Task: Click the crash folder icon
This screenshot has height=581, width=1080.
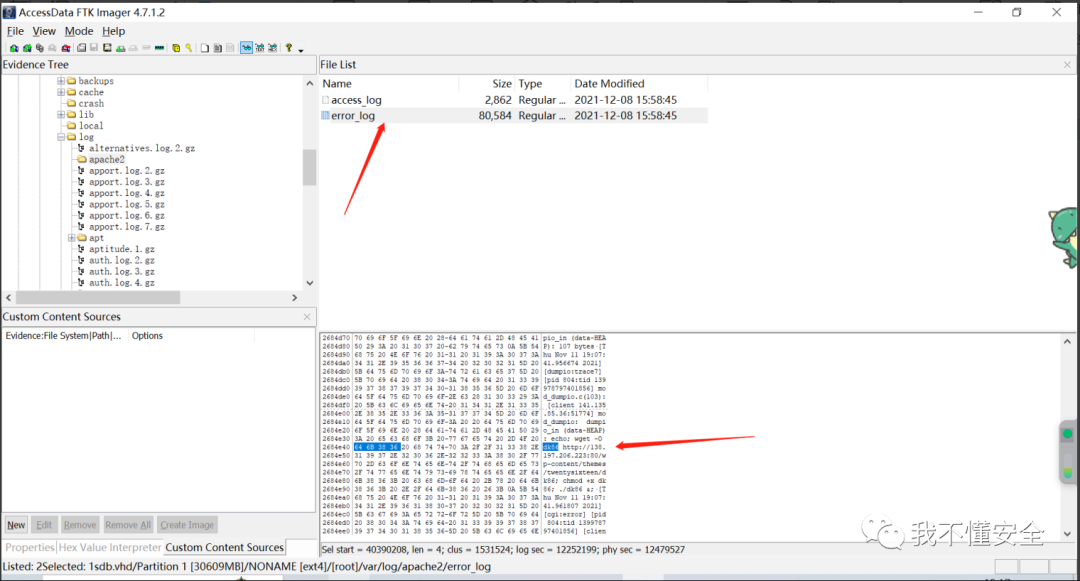Action: (72, 103)
